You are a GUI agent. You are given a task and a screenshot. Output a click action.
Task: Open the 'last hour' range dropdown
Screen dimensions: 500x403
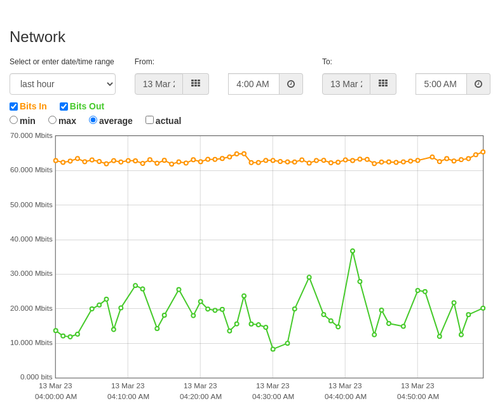click(63, 84)
